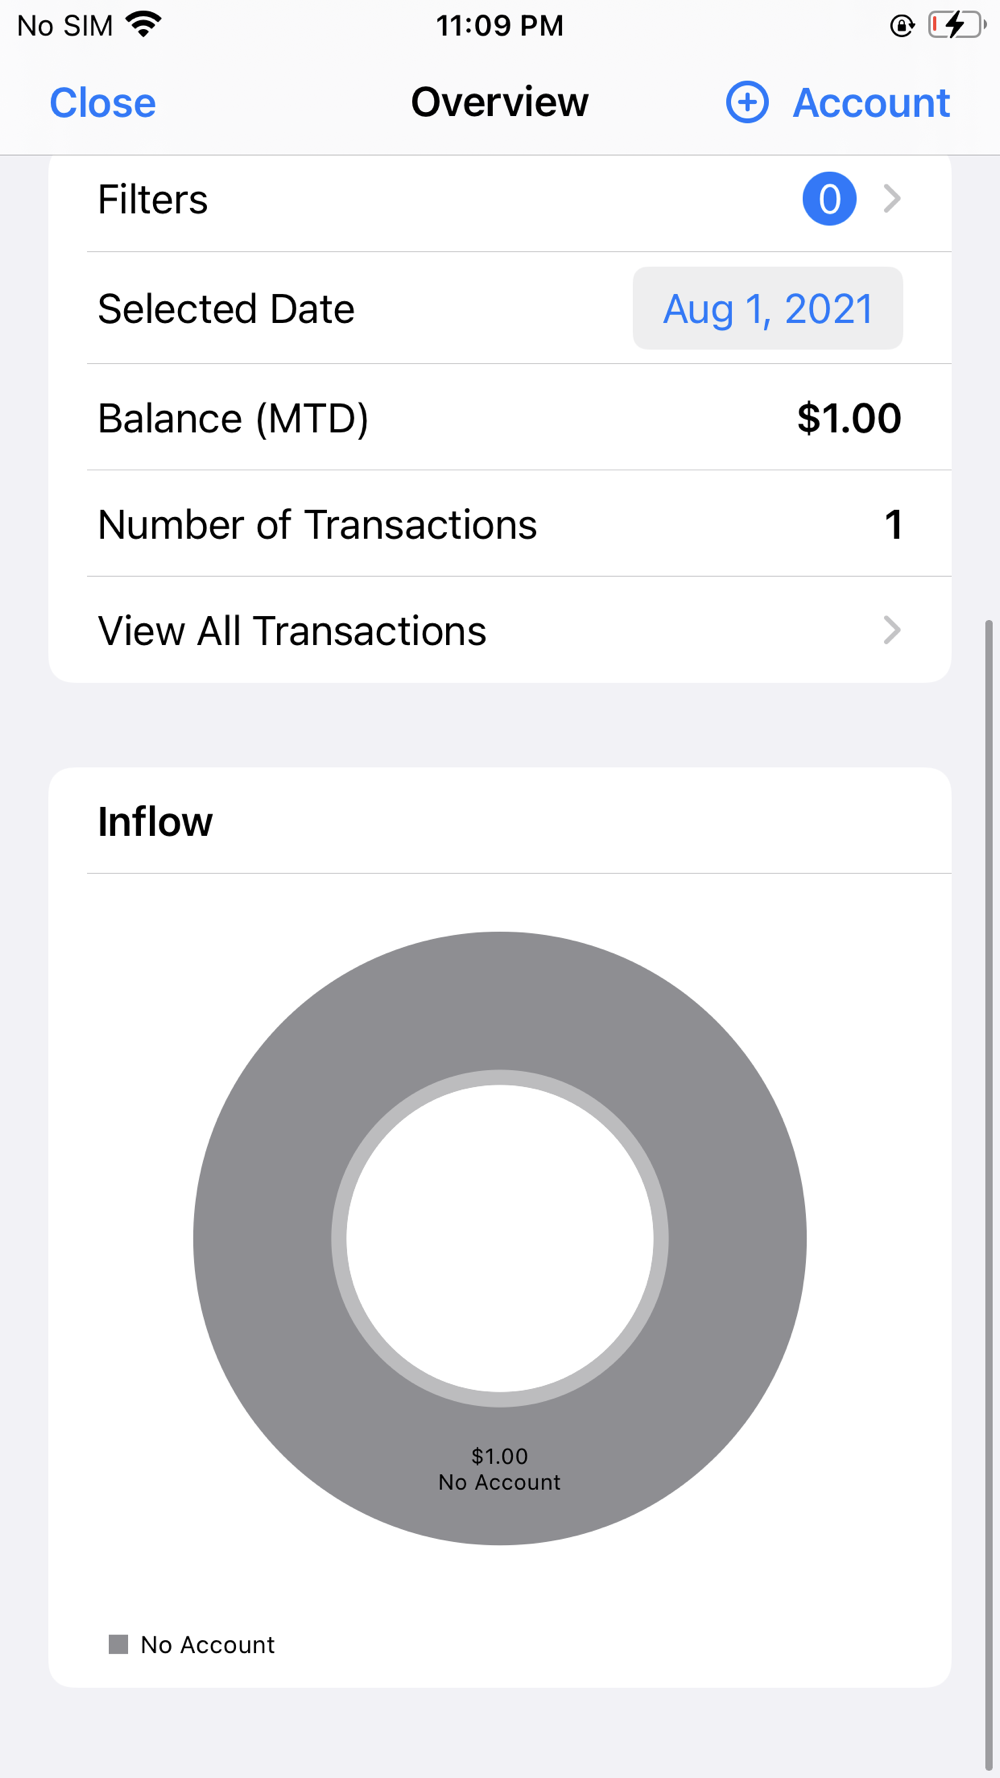Tap the blue filter count badge
Screen dimensions: 1000x1778
(x=829, y=199)
